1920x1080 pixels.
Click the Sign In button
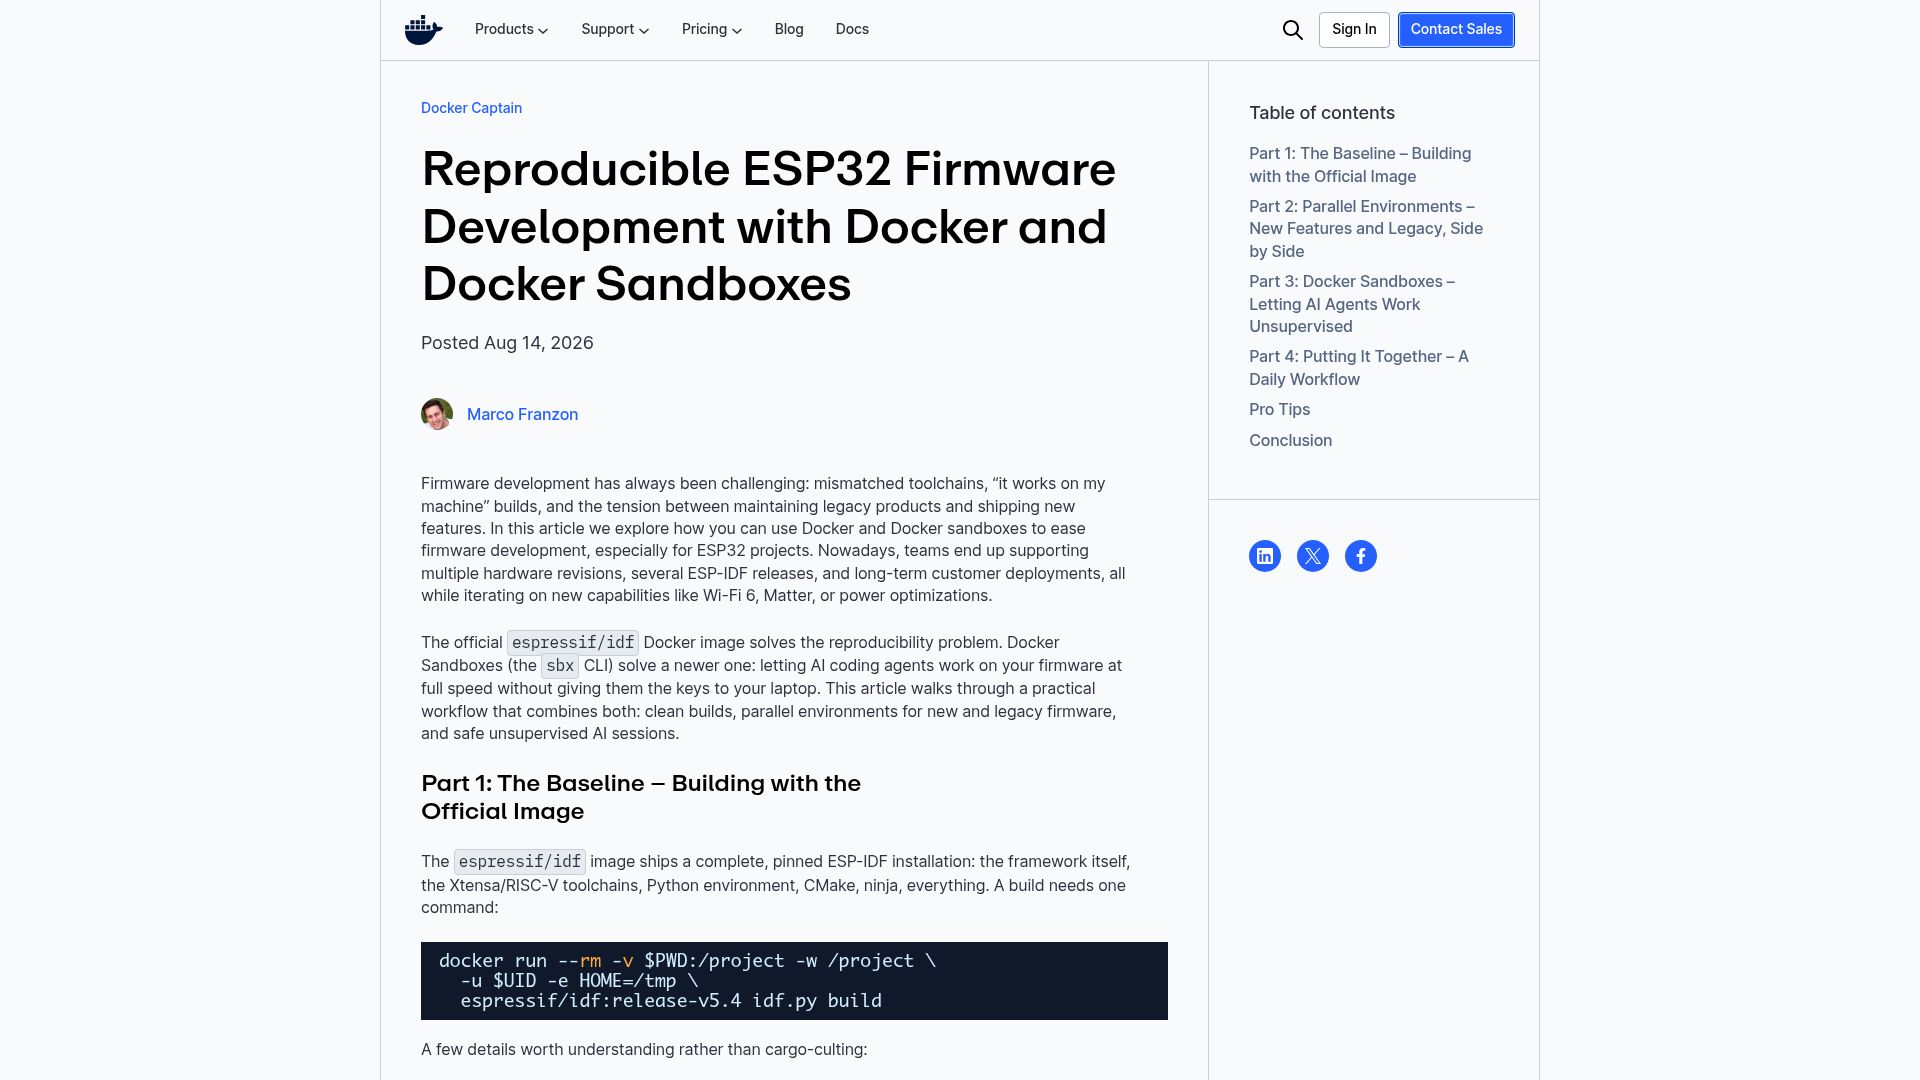click(x=1354, y=30)
